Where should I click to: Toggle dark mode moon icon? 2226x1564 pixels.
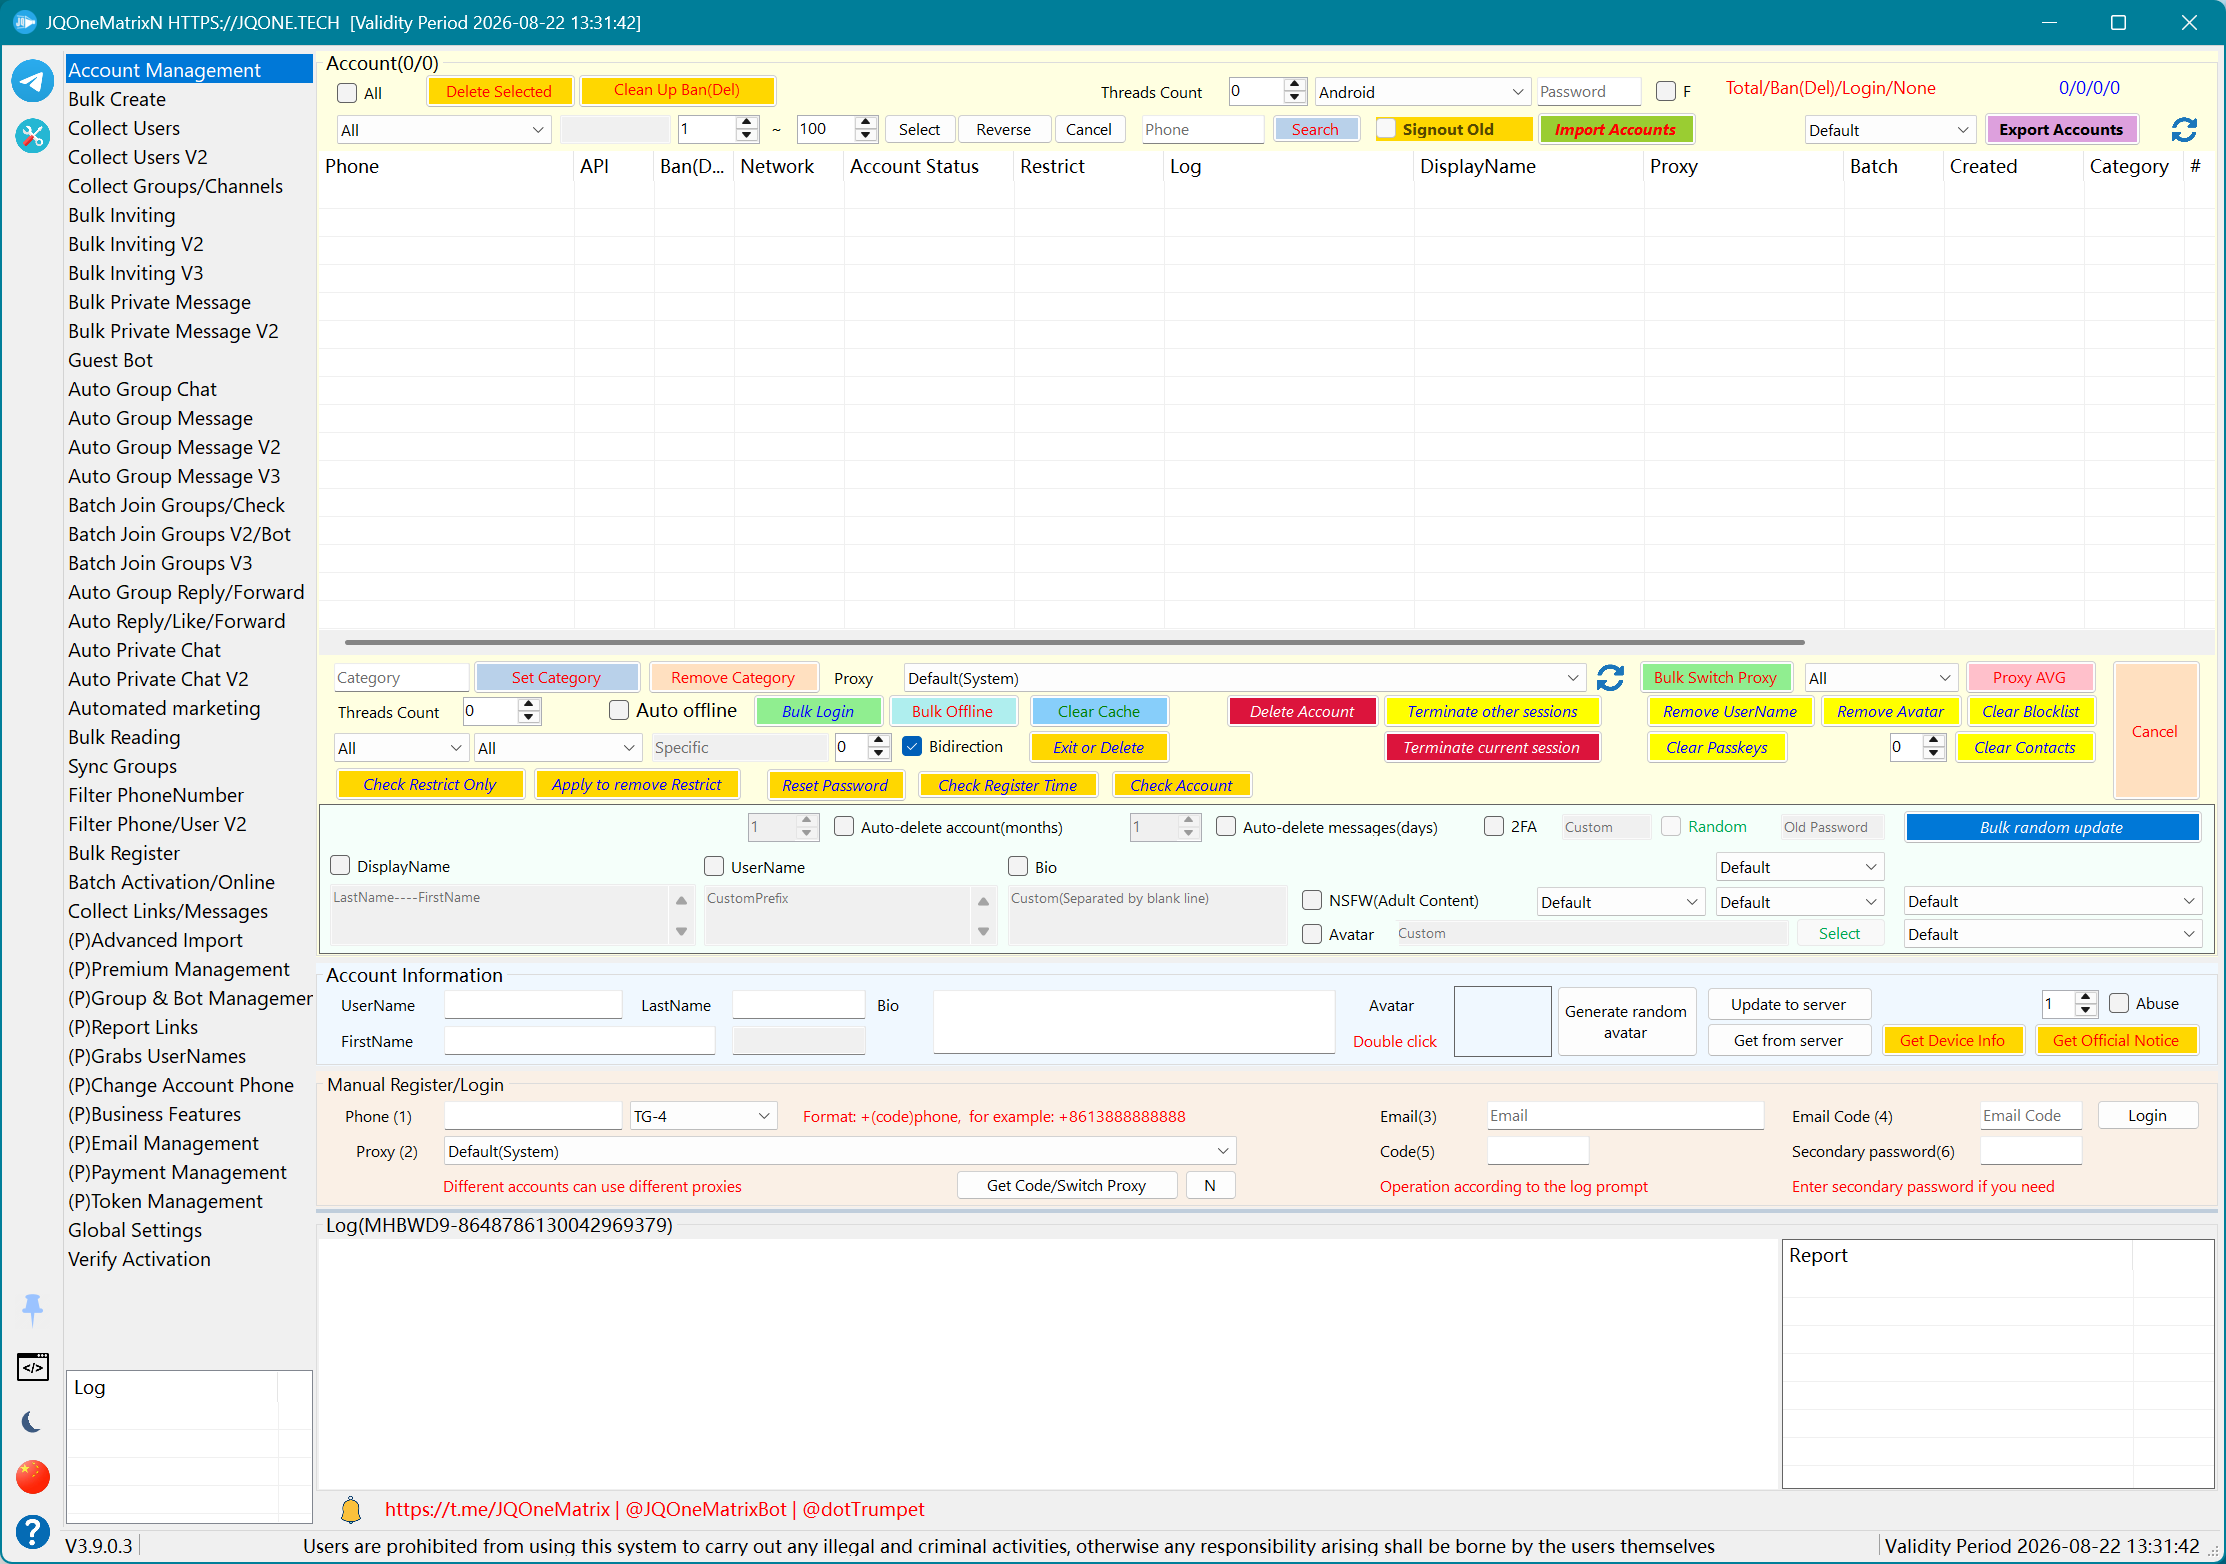tap(33, 1422)
